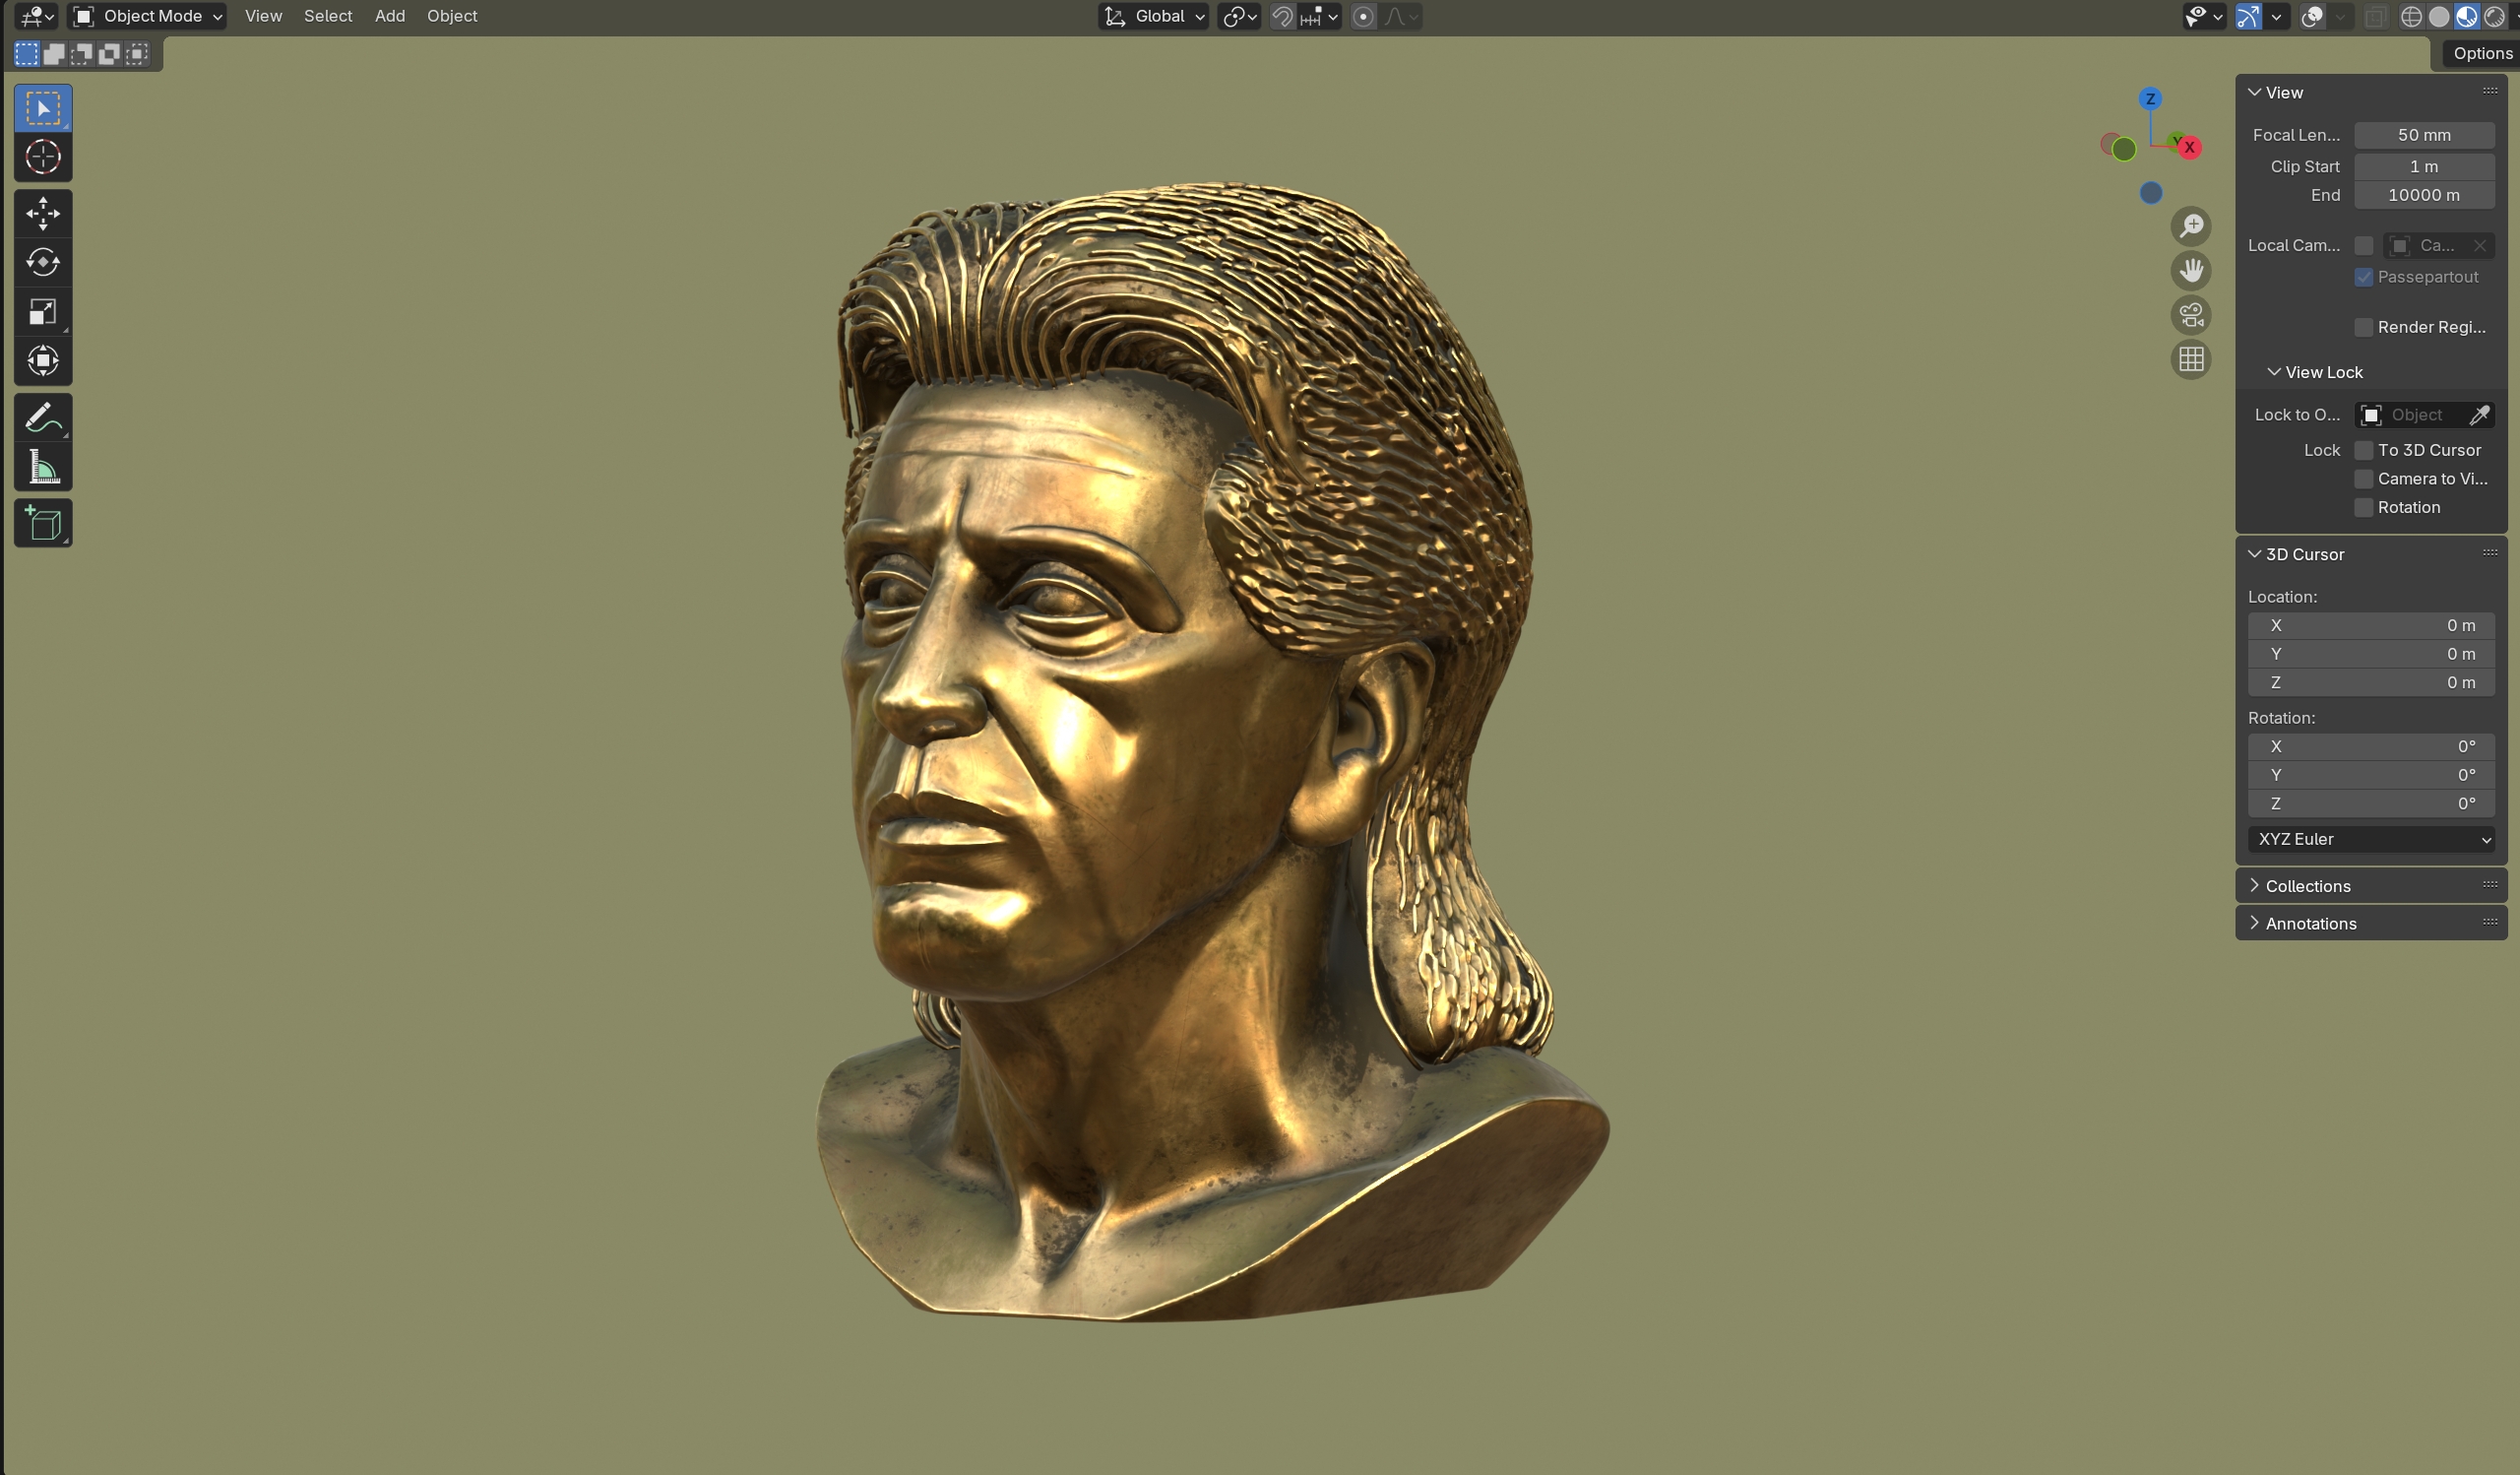Expand the Annotations panel
This screenshot has width=2520, height=1475.
pos(2310,923)
